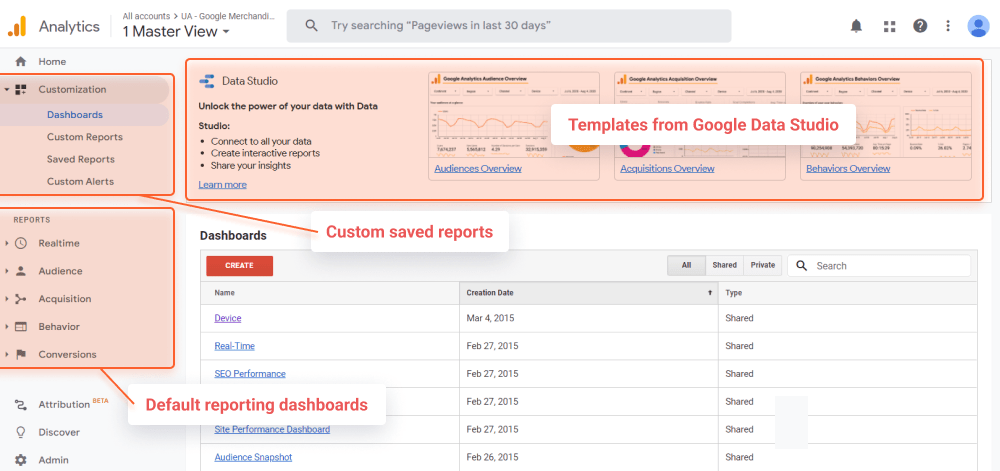Viewport: 1000px width, 471px height.
Task: Expand the Audience reports arrow
Action: [6, 271]
